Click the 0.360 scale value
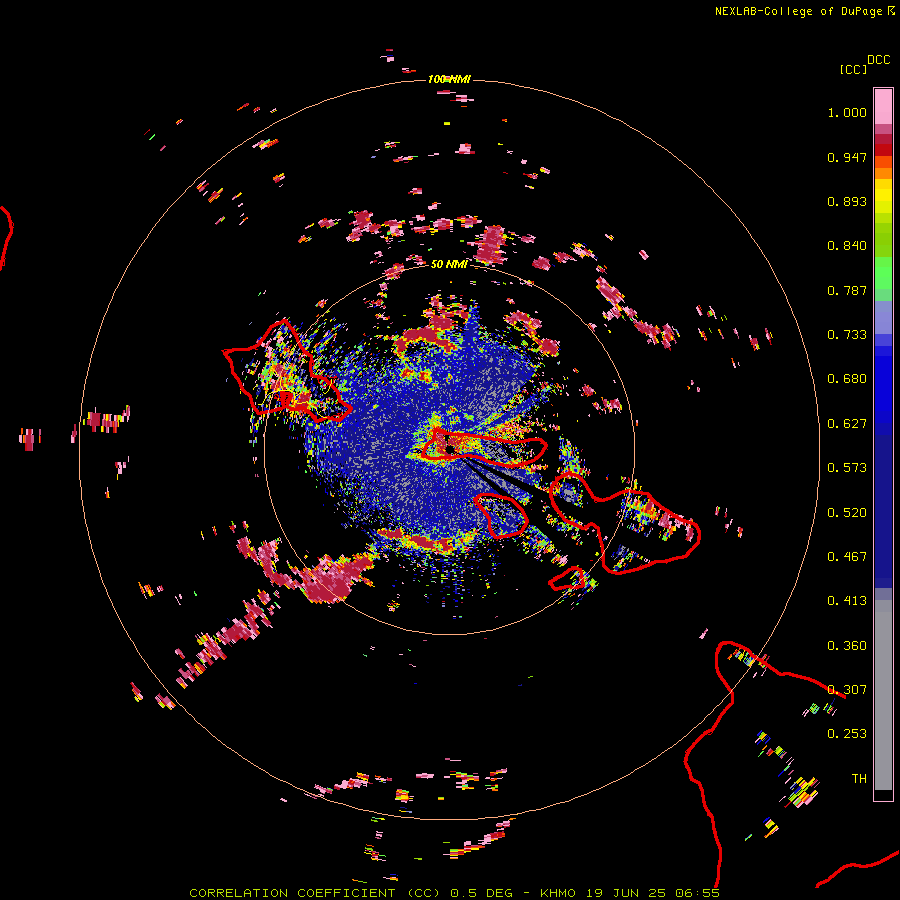Image resolution: width=900 pixels, height=900 pixels. pyautogui.click(x=847, y=646)
